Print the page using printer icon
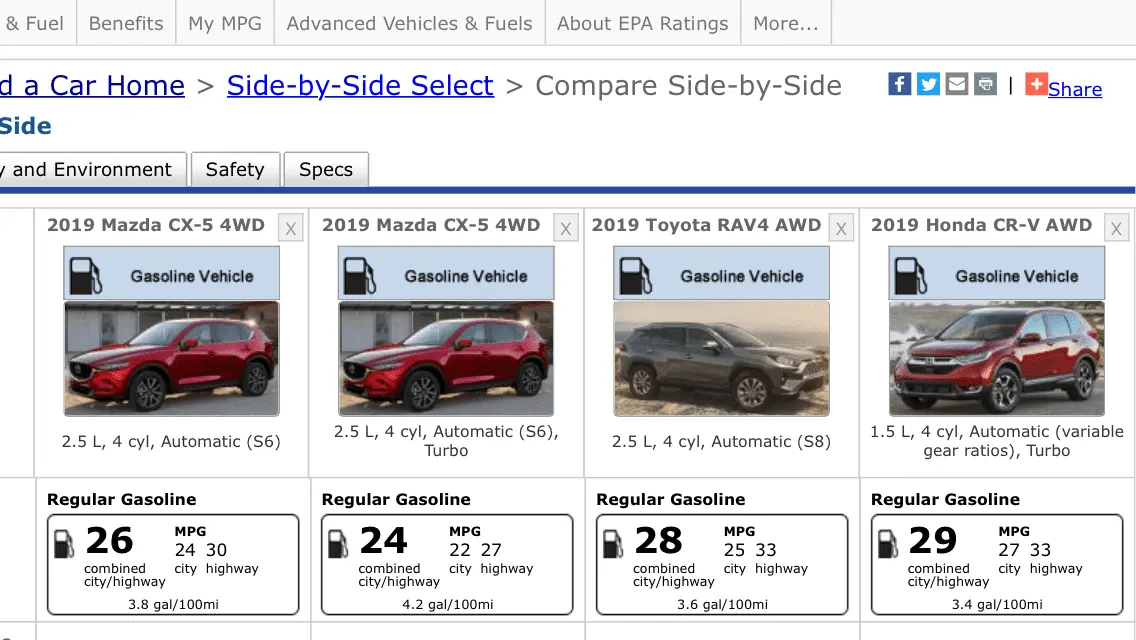Image resolution: width=1136 pixels, height=640 pixels. point(985,84)
